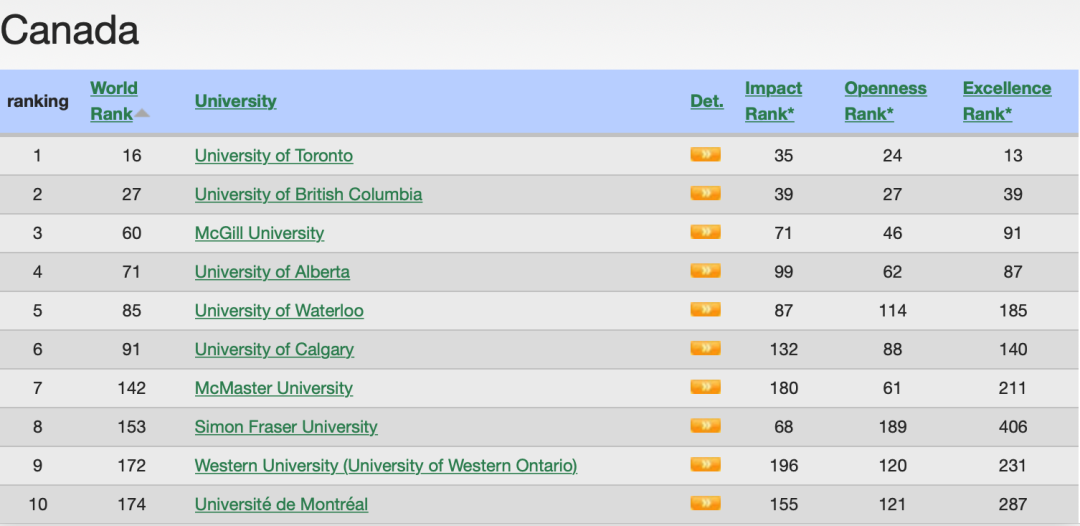Open details arrow for University of Toronto
Screen dimensions: 1080x526
tap(705, 154)
